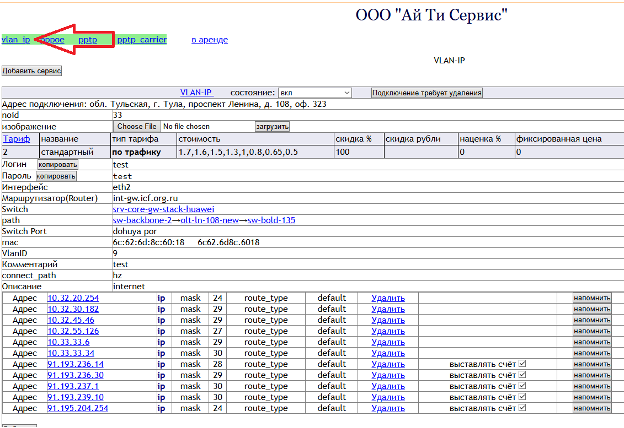Click the Switch Port value 'dohuya por'
Viewport: 624px width, 428px height.
pos(135,231)
